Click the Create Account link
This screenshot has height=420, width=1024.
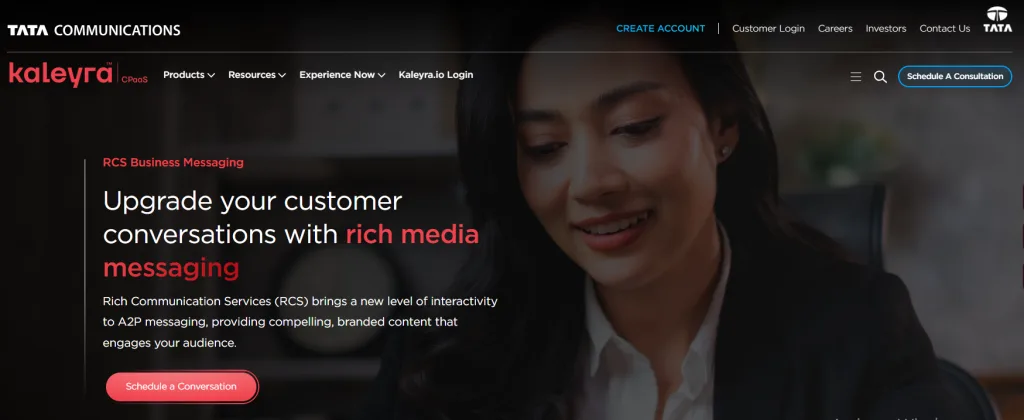(x=660, y=29)
